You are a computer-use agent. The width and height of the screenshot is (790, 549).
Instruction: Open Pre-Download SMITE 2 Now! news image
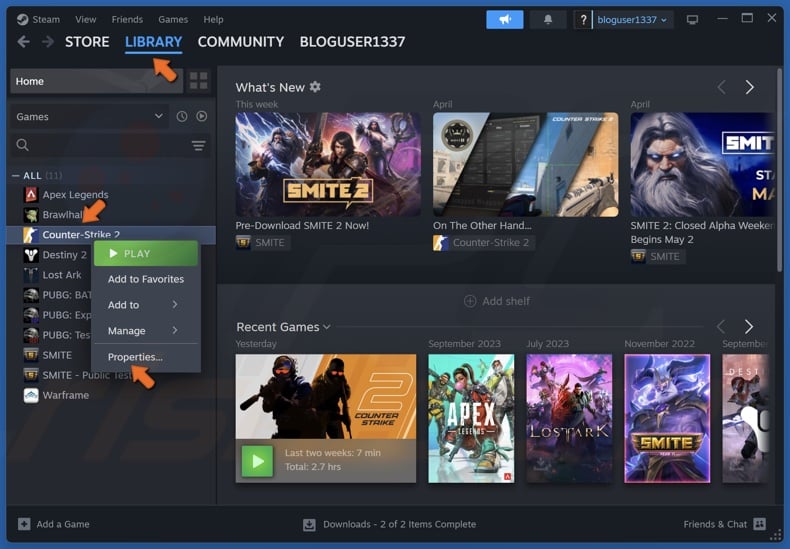[328, 164]
